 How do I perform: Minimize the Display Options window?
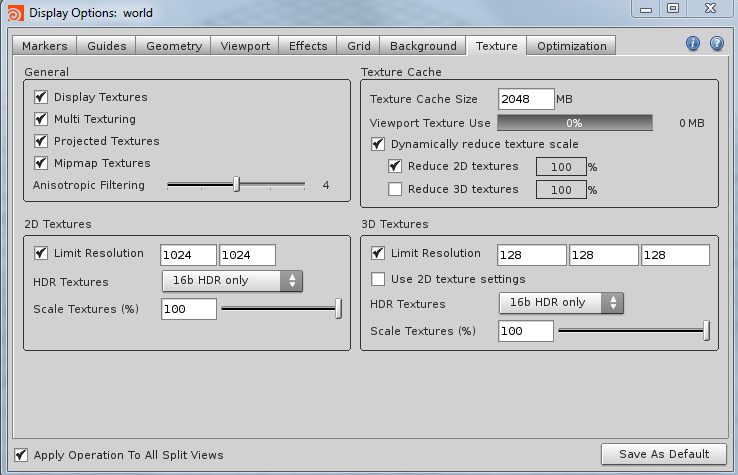[646, 8]
